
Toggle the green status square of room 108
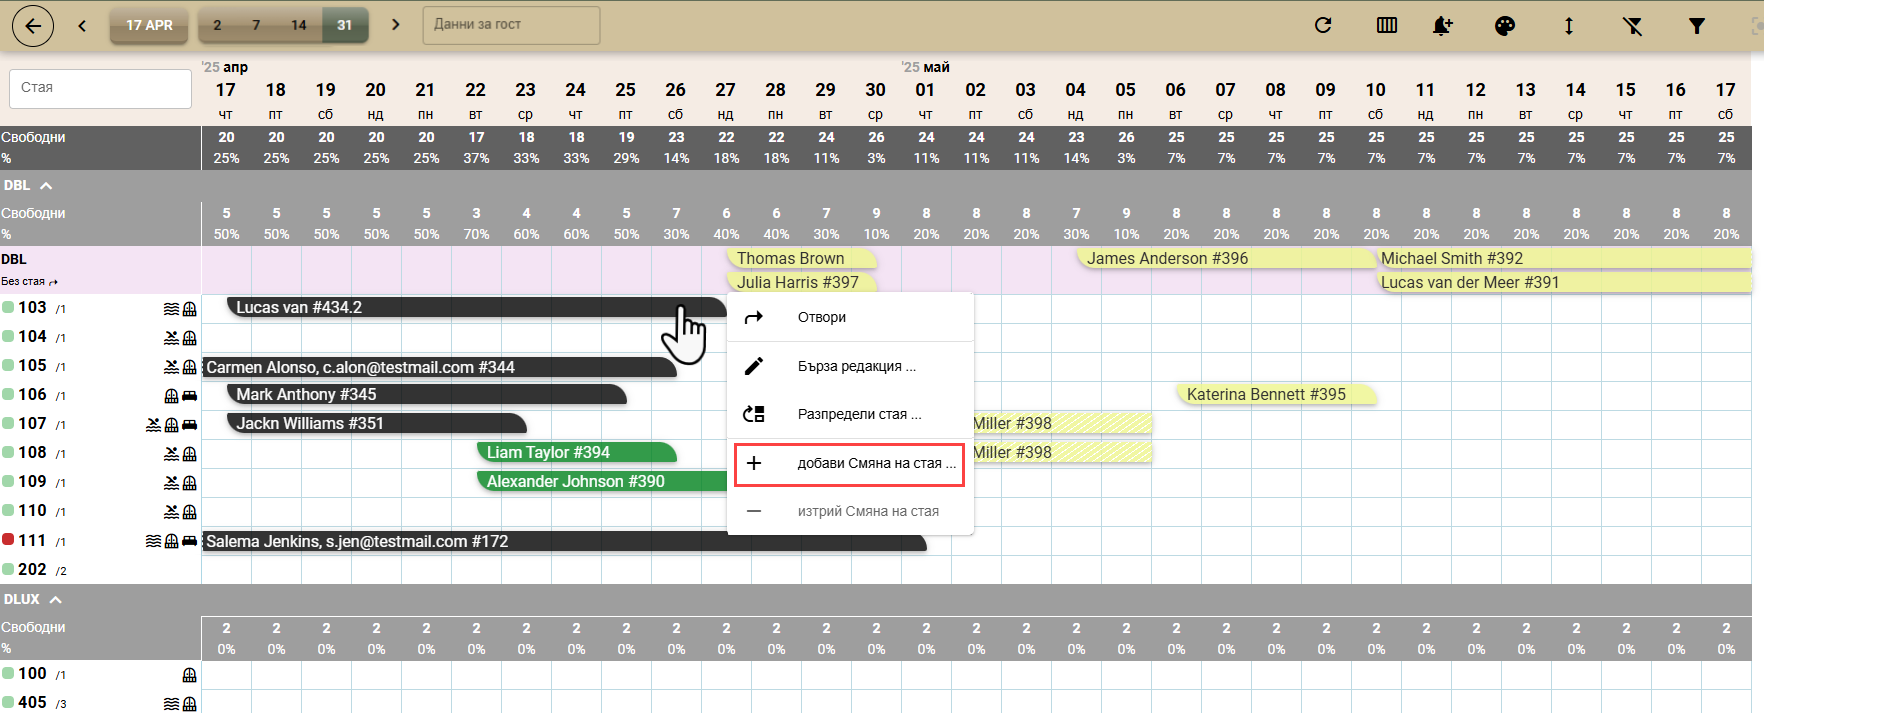point(8,452)
